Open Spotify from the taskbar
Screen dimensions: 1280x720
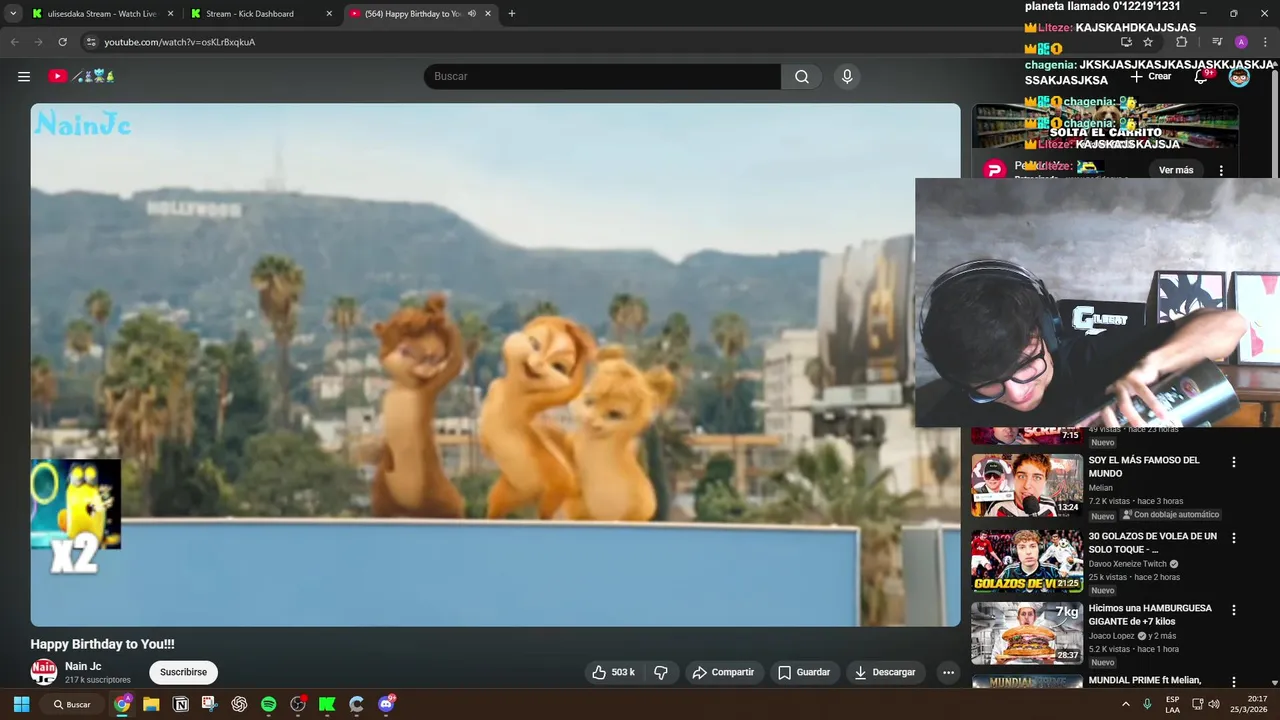268,704
